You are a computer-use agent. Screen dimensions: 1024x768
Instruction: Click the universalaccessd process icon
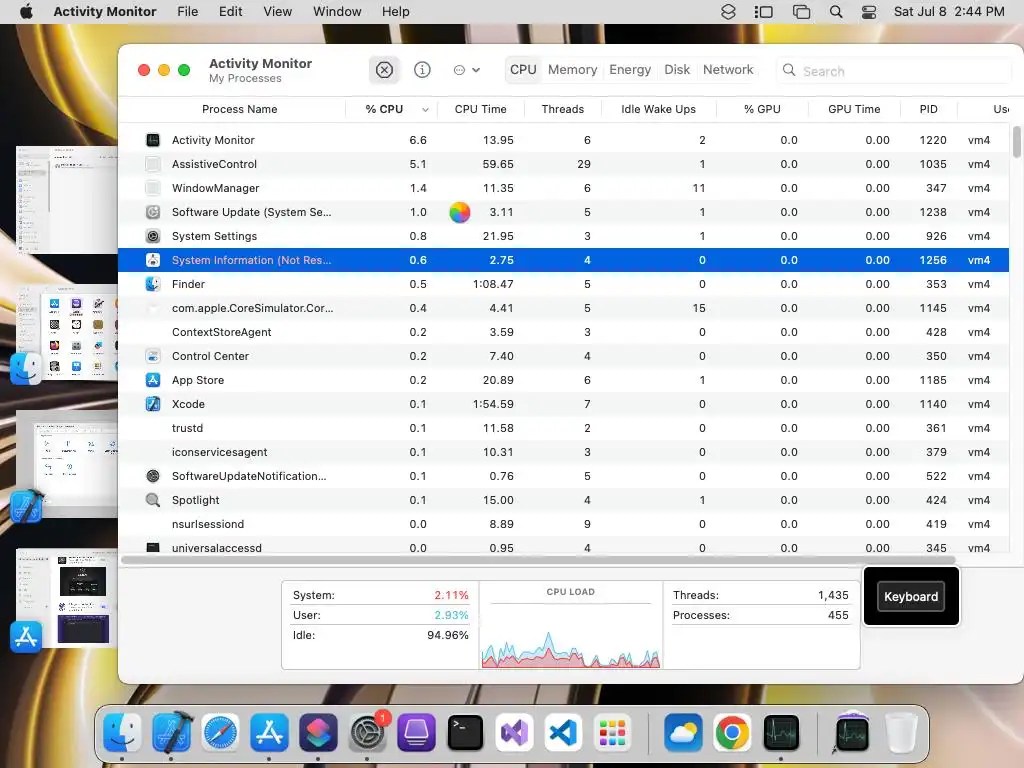point(153,547)
